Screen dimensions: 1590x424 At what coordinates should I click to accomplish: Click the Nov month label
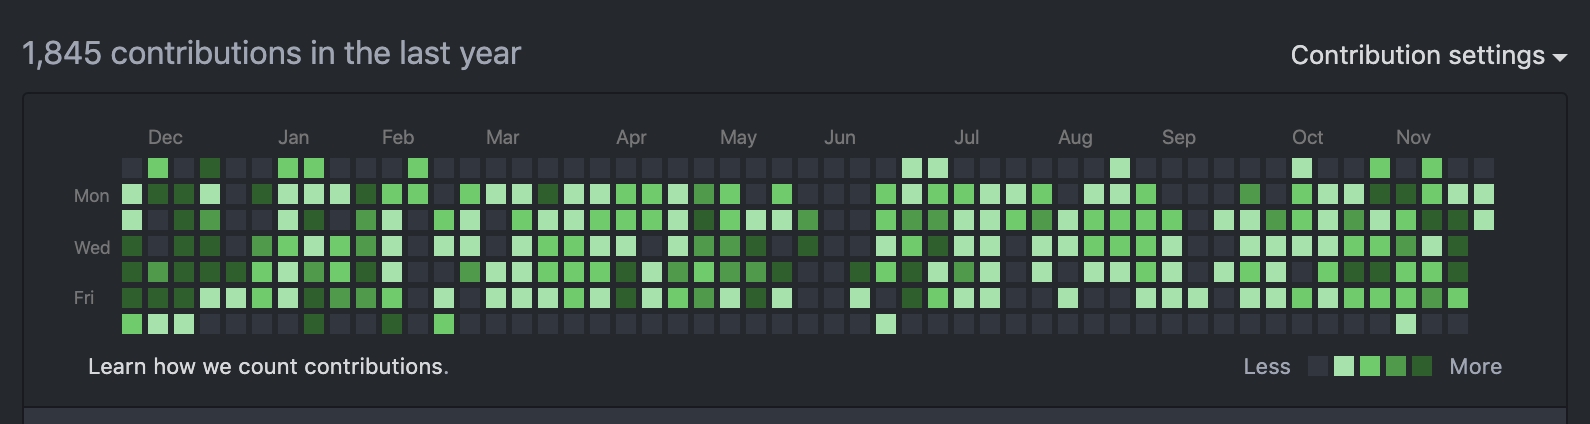[x=1413, y=137]
